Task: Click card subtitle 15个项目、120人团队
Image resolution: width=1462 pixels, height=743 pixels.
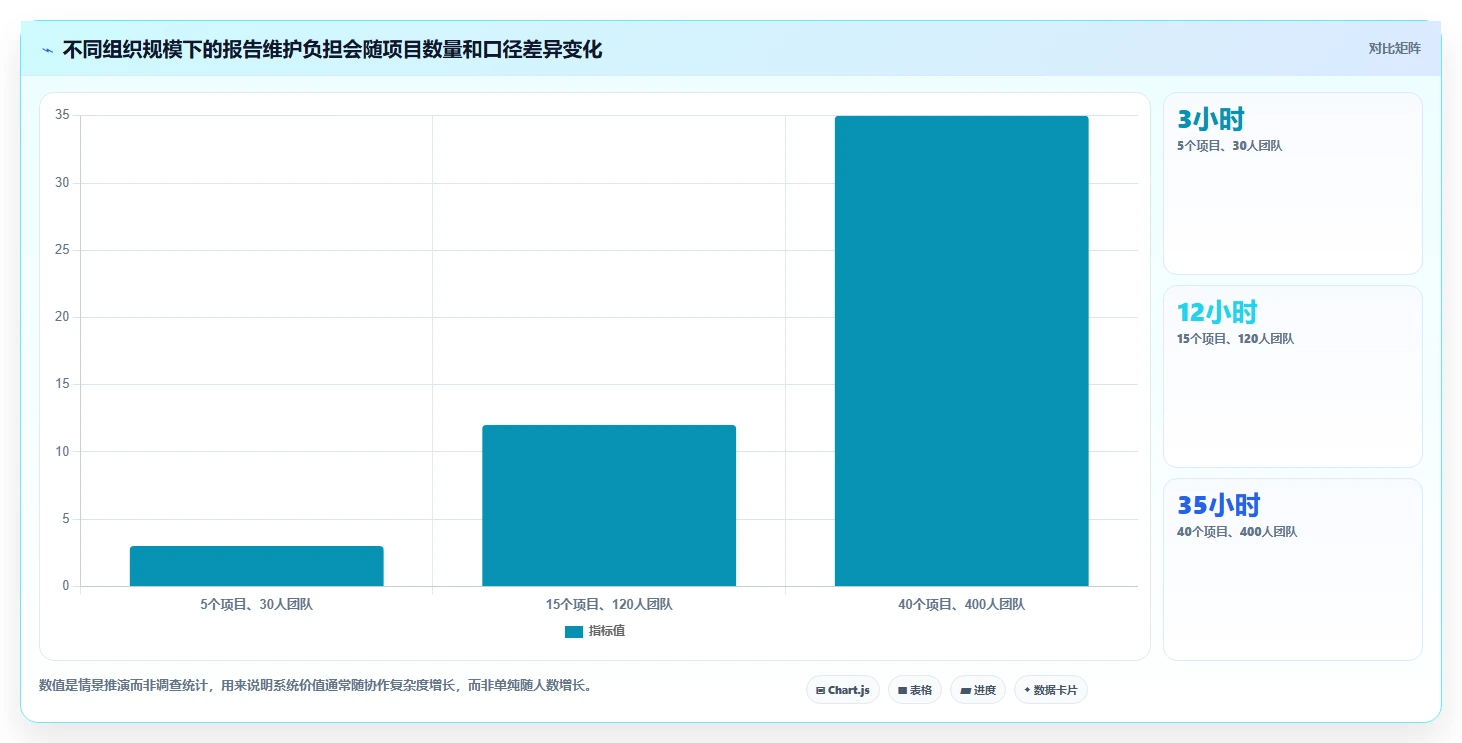Action: [1236, 339]
